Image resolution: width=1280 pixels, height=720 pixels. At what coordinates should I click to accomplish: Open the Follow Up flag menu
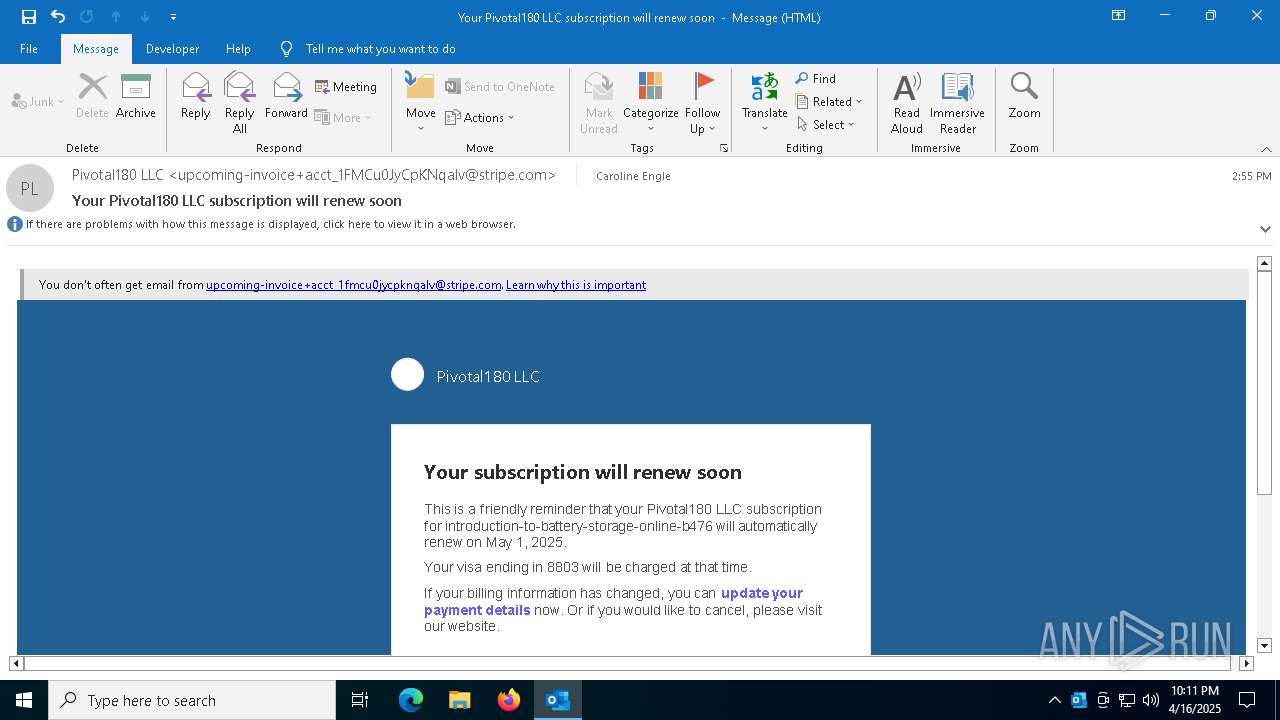click(x=703, y=102)
